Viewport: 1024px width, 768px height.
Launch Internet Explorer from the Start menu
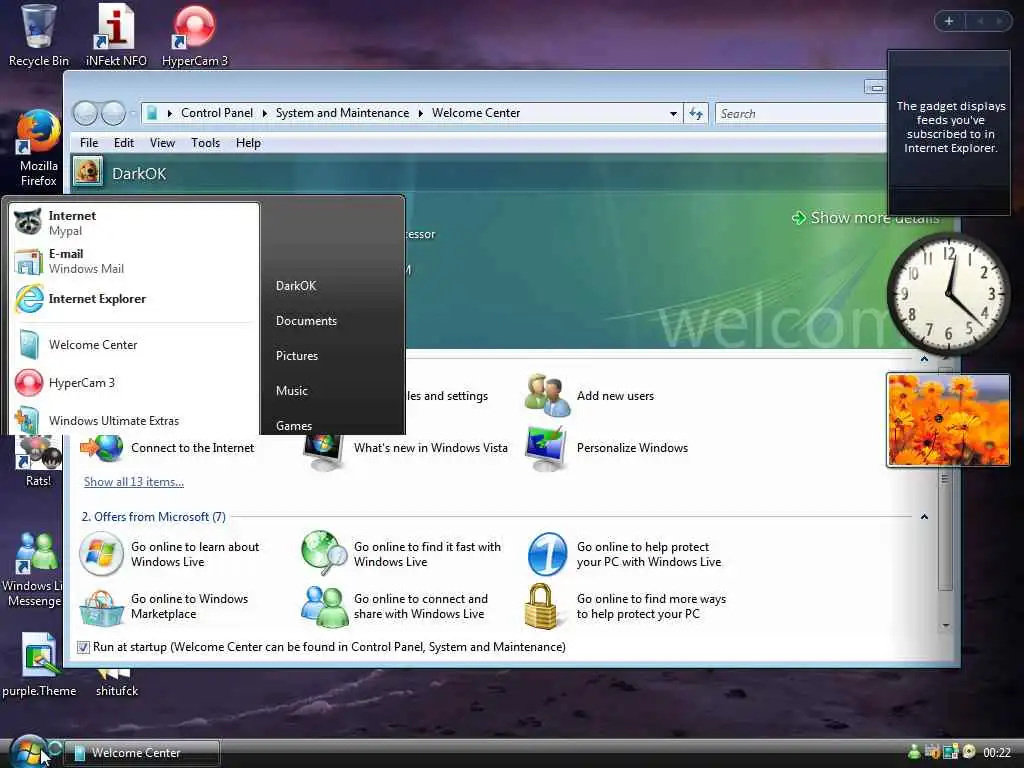134,298
